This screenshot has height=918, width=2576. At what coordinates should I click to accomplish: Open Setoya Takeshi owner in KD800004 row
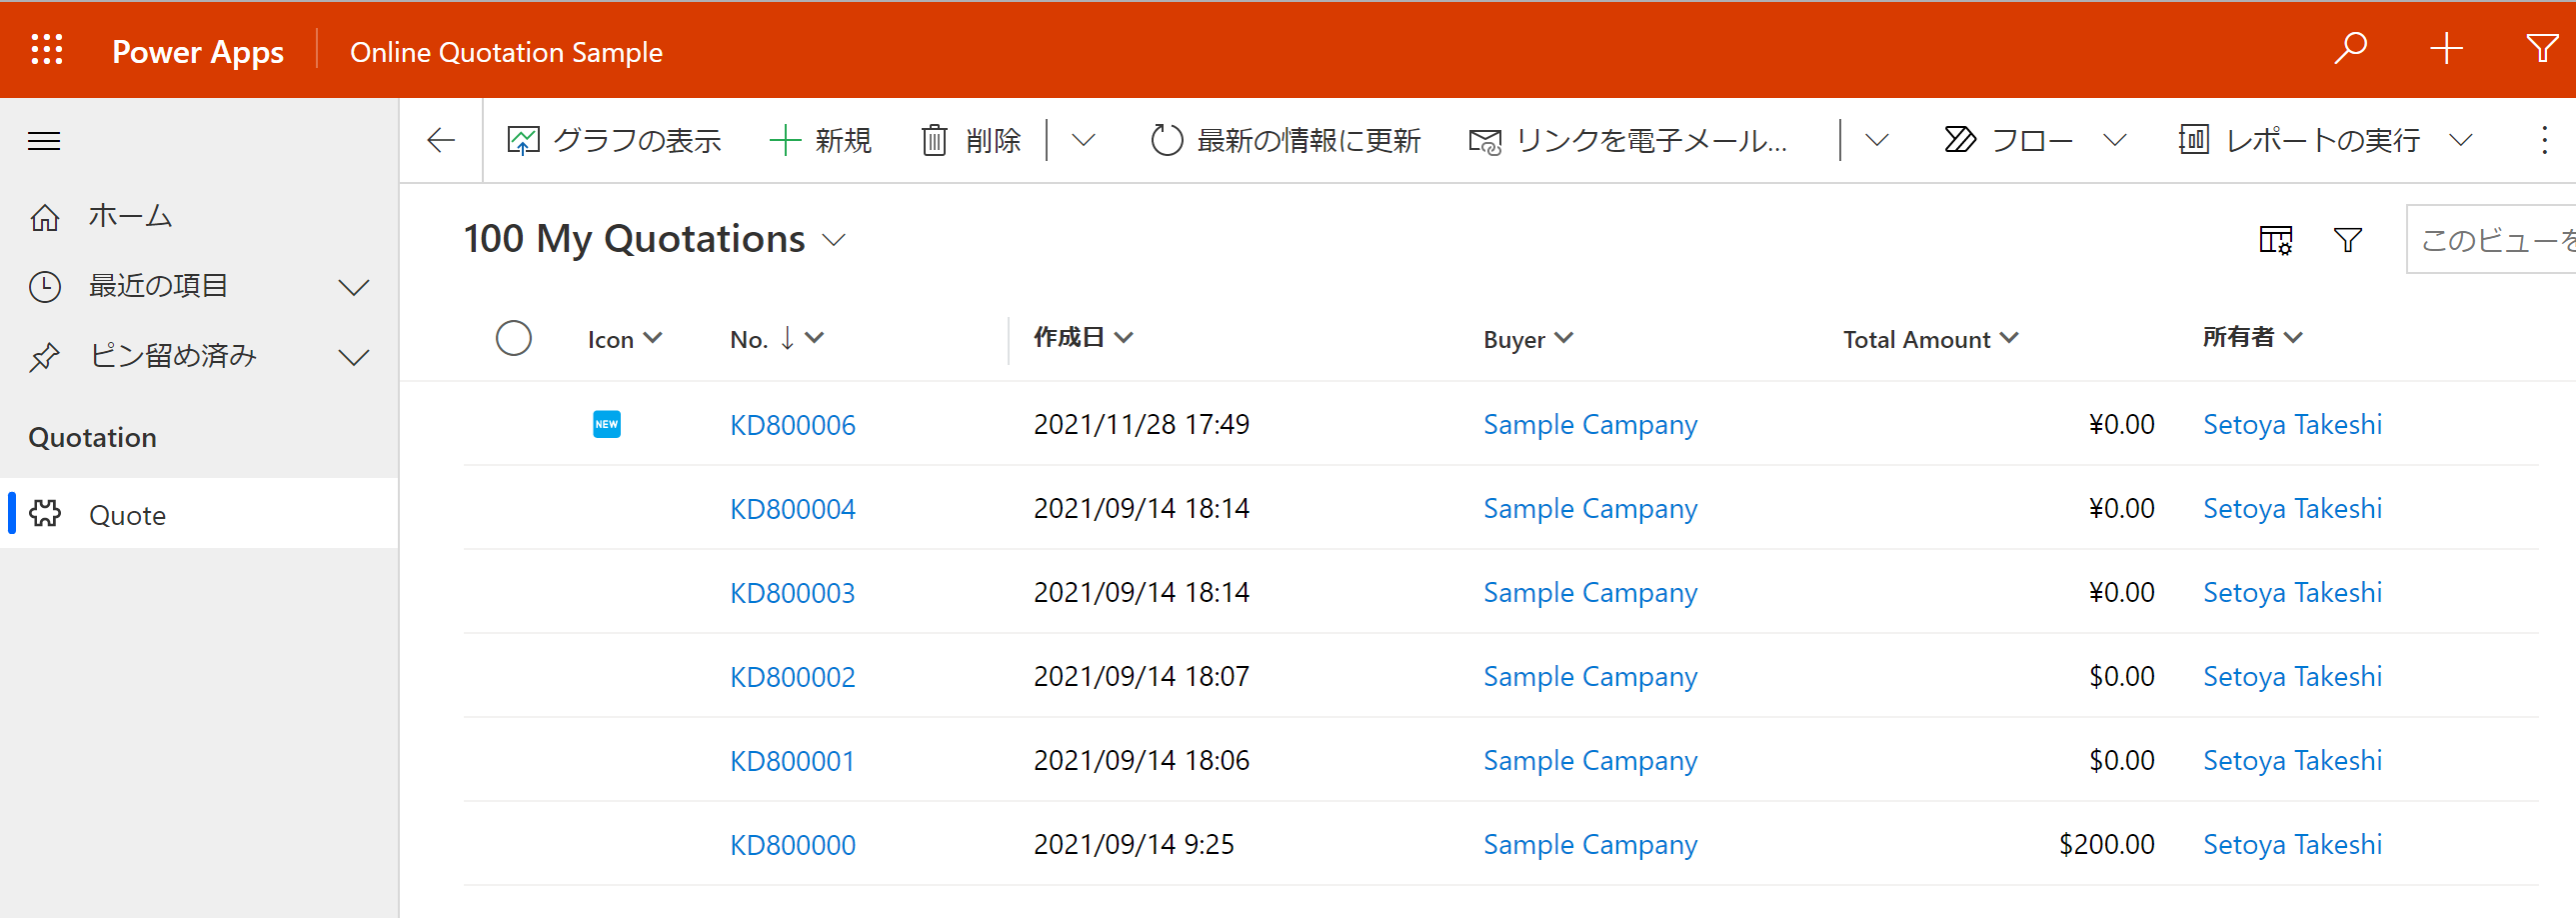[x=2292, y=509]
